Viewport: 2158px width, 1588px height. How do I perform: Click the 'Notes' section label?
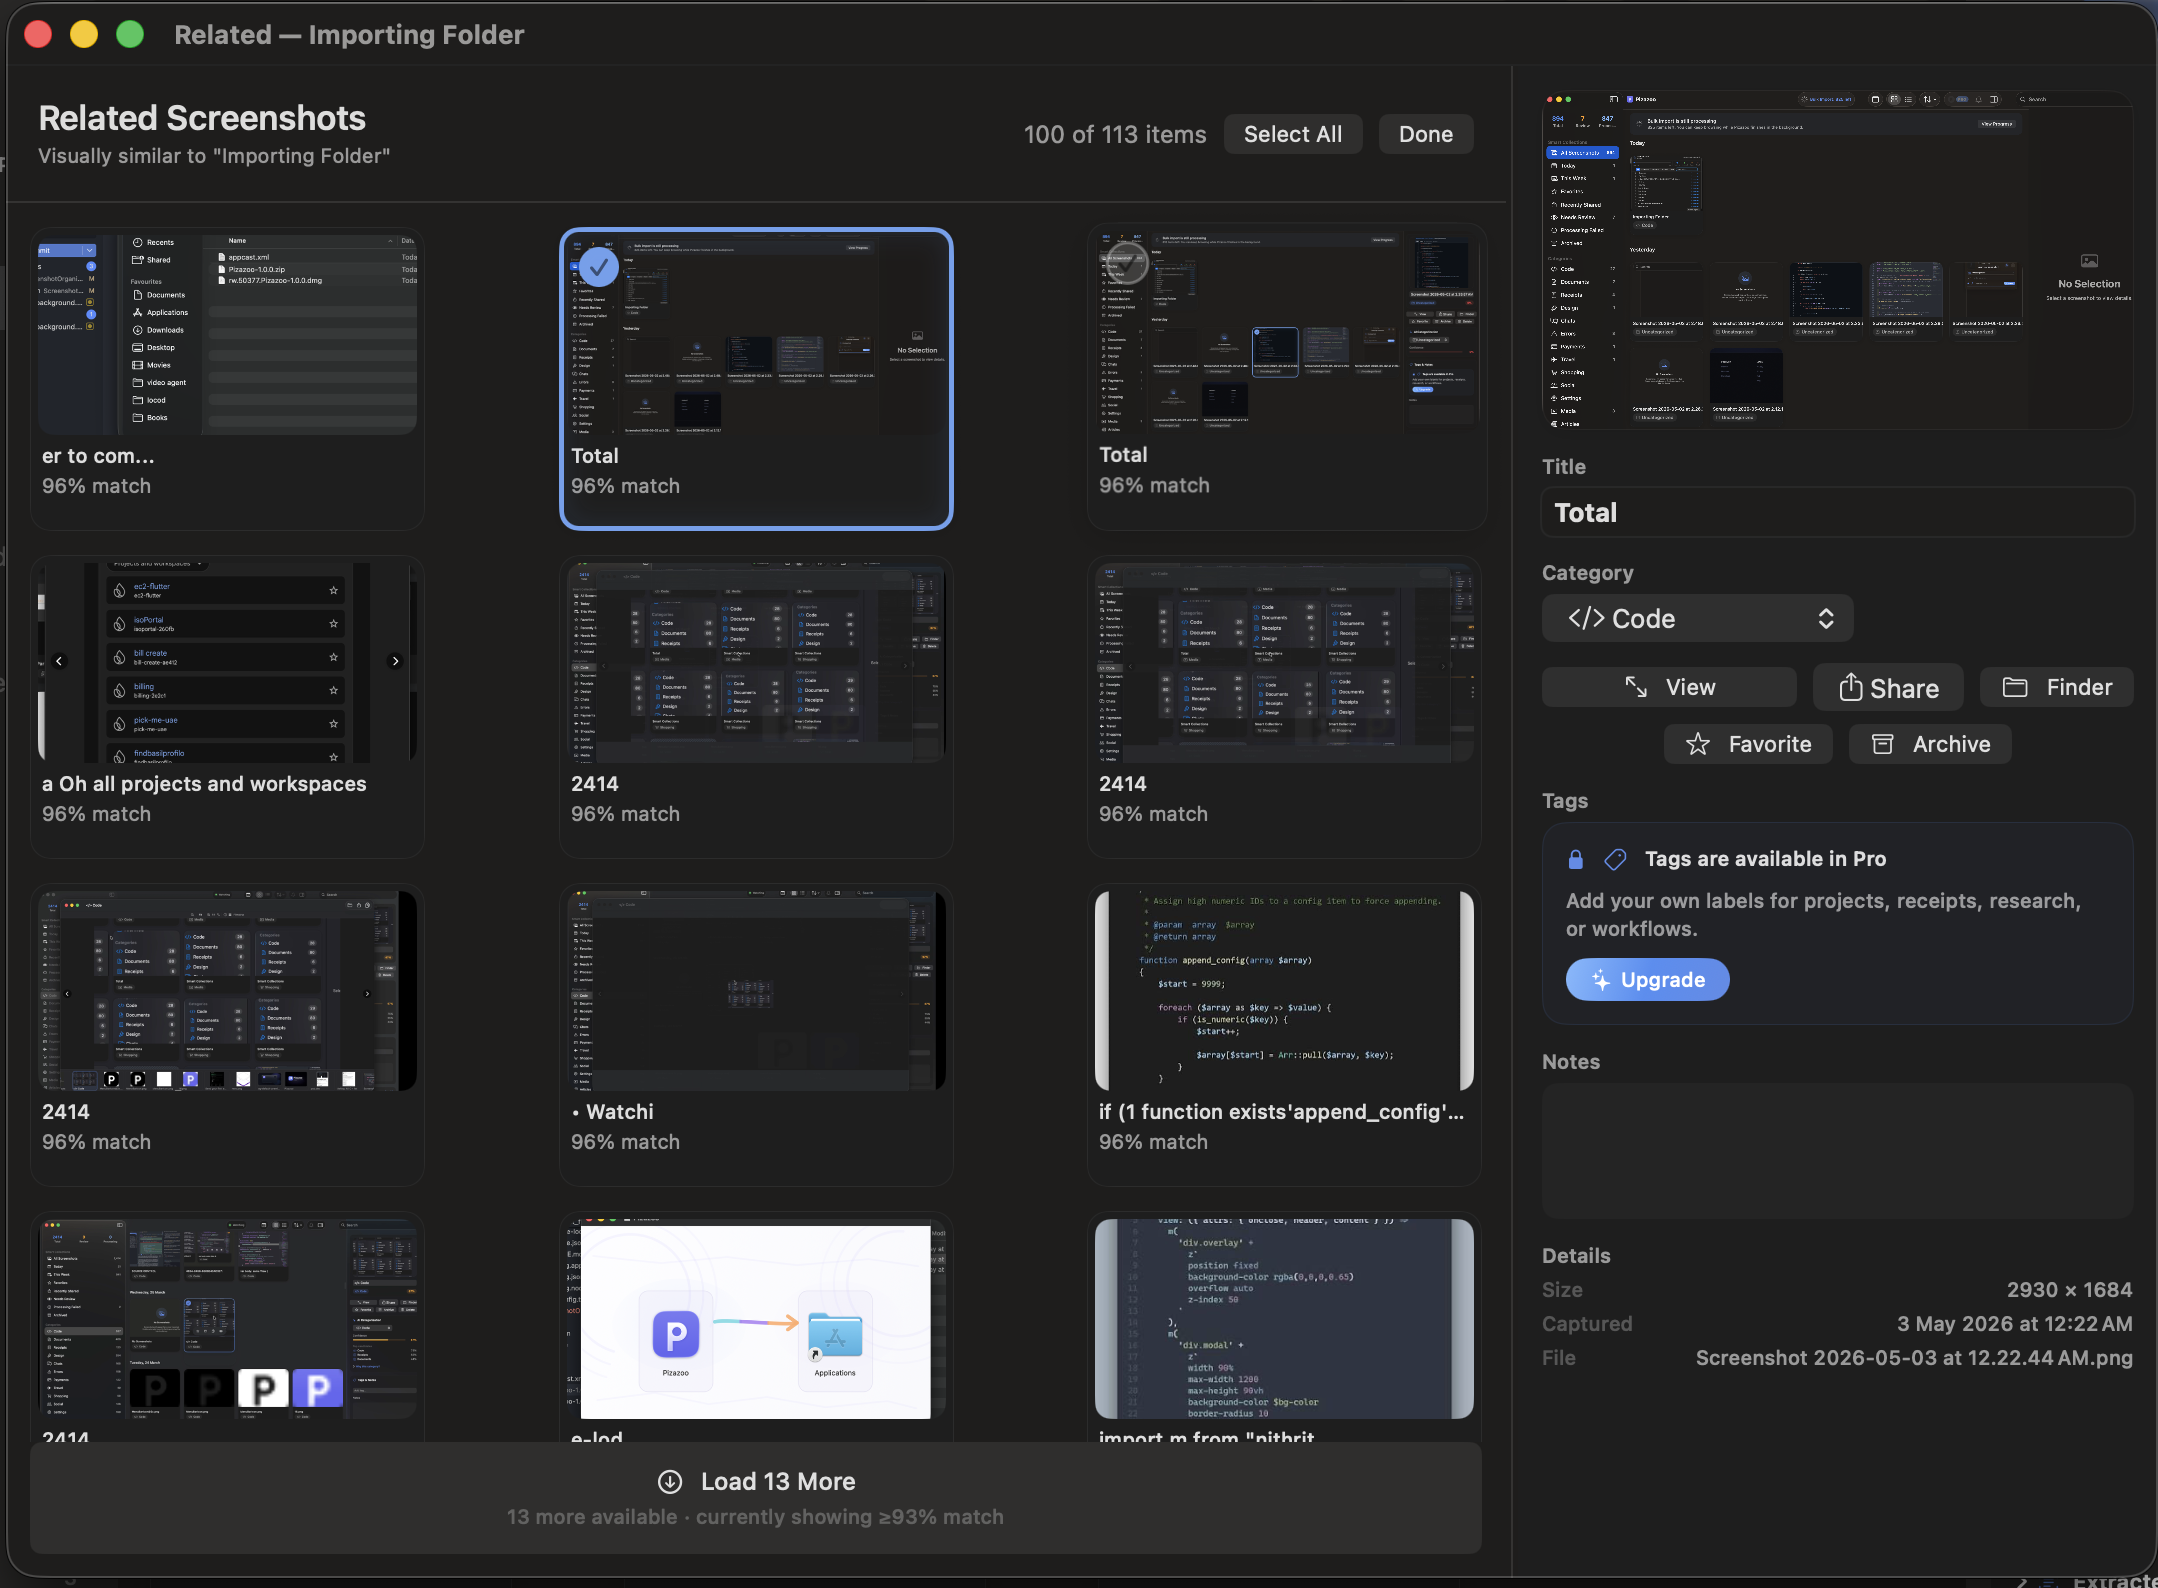click(1571, 1062)
